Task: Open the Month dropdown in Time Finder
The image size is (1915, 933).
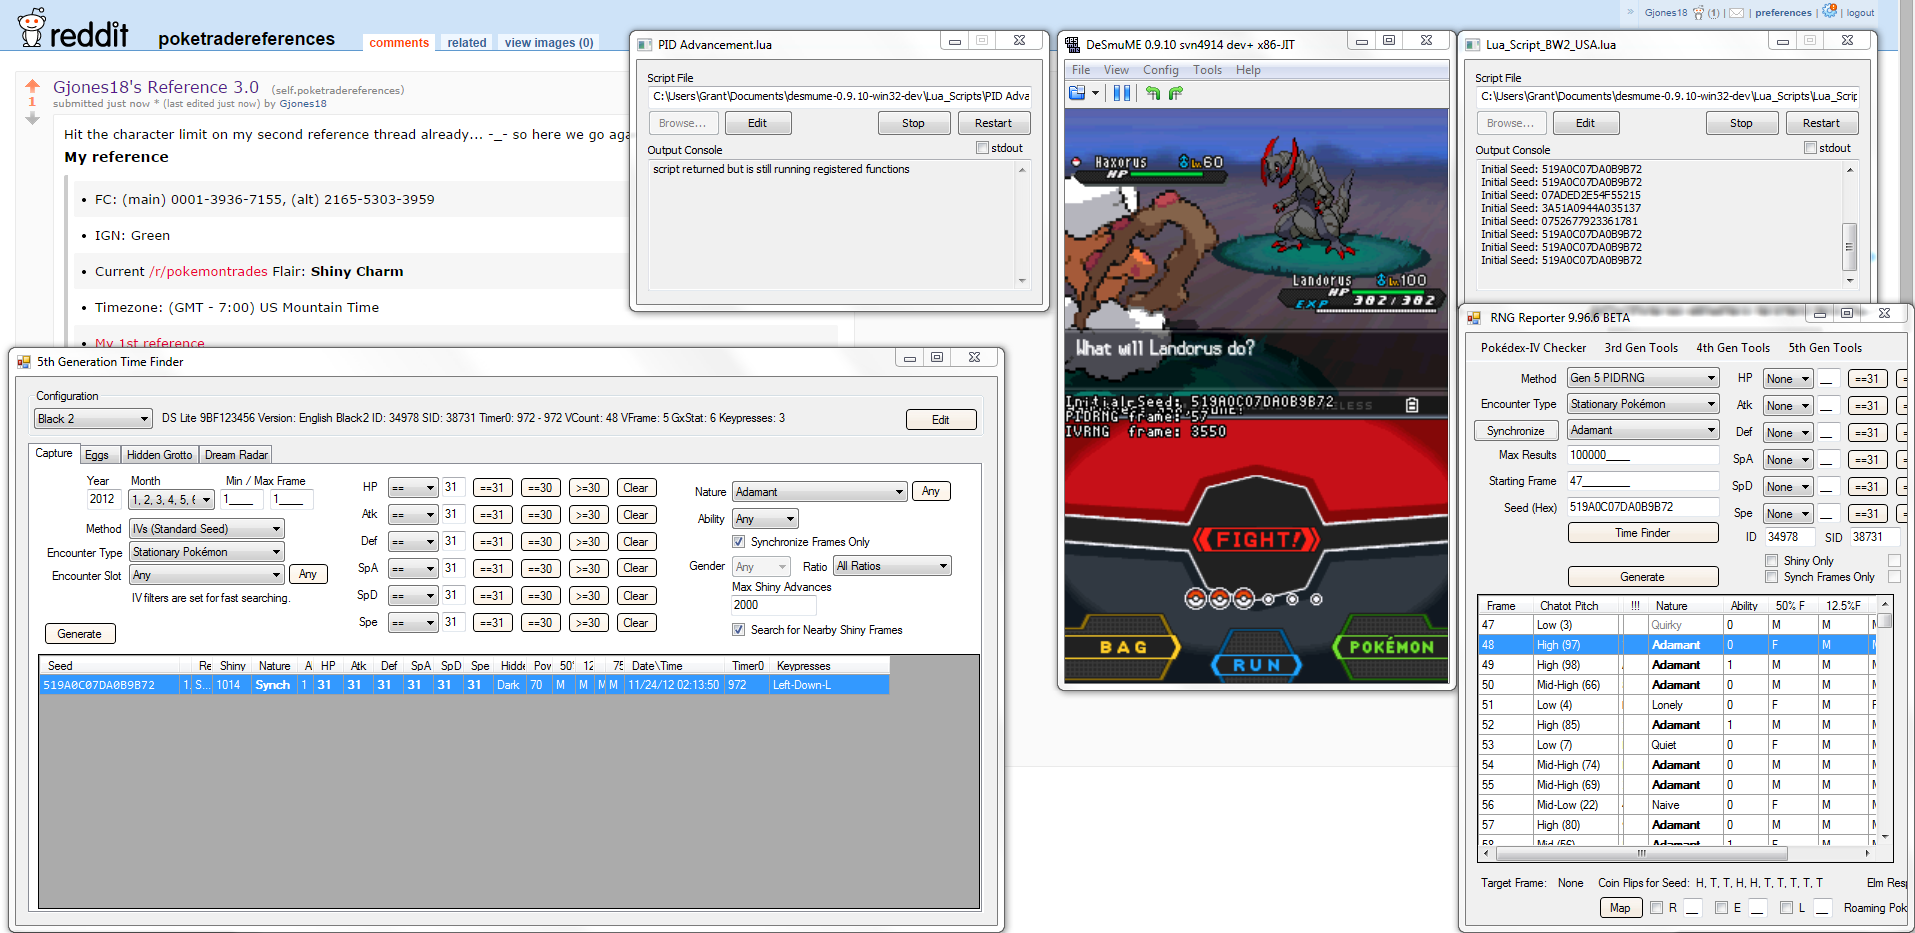Action: coord(173,499)
